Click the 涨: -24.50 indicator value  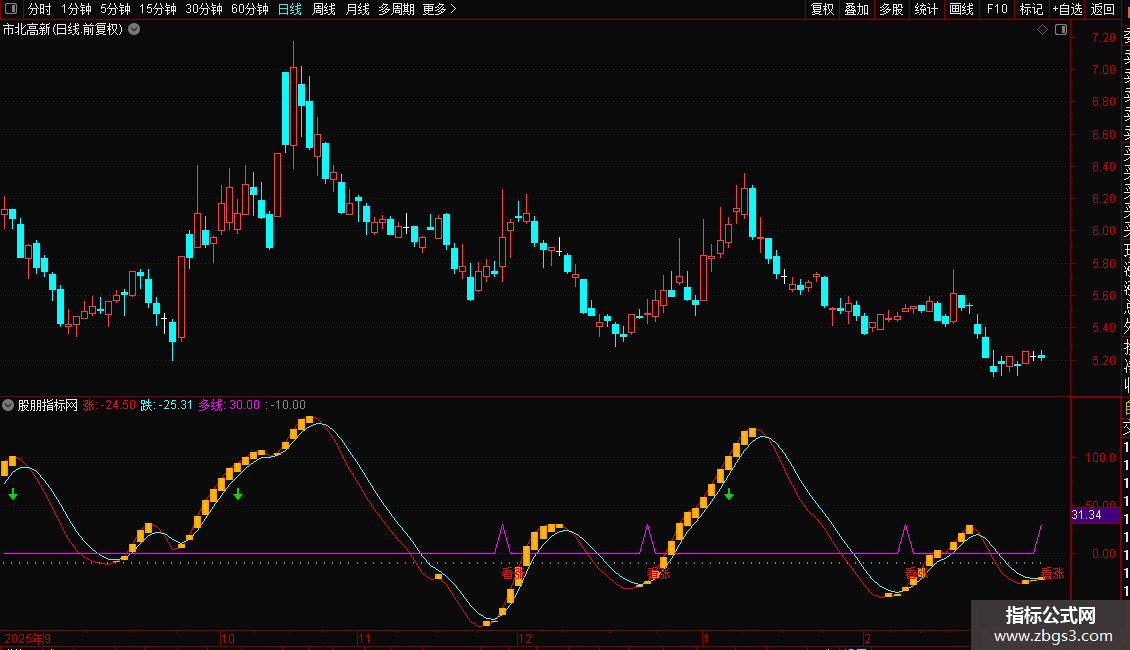coord(109,405)
